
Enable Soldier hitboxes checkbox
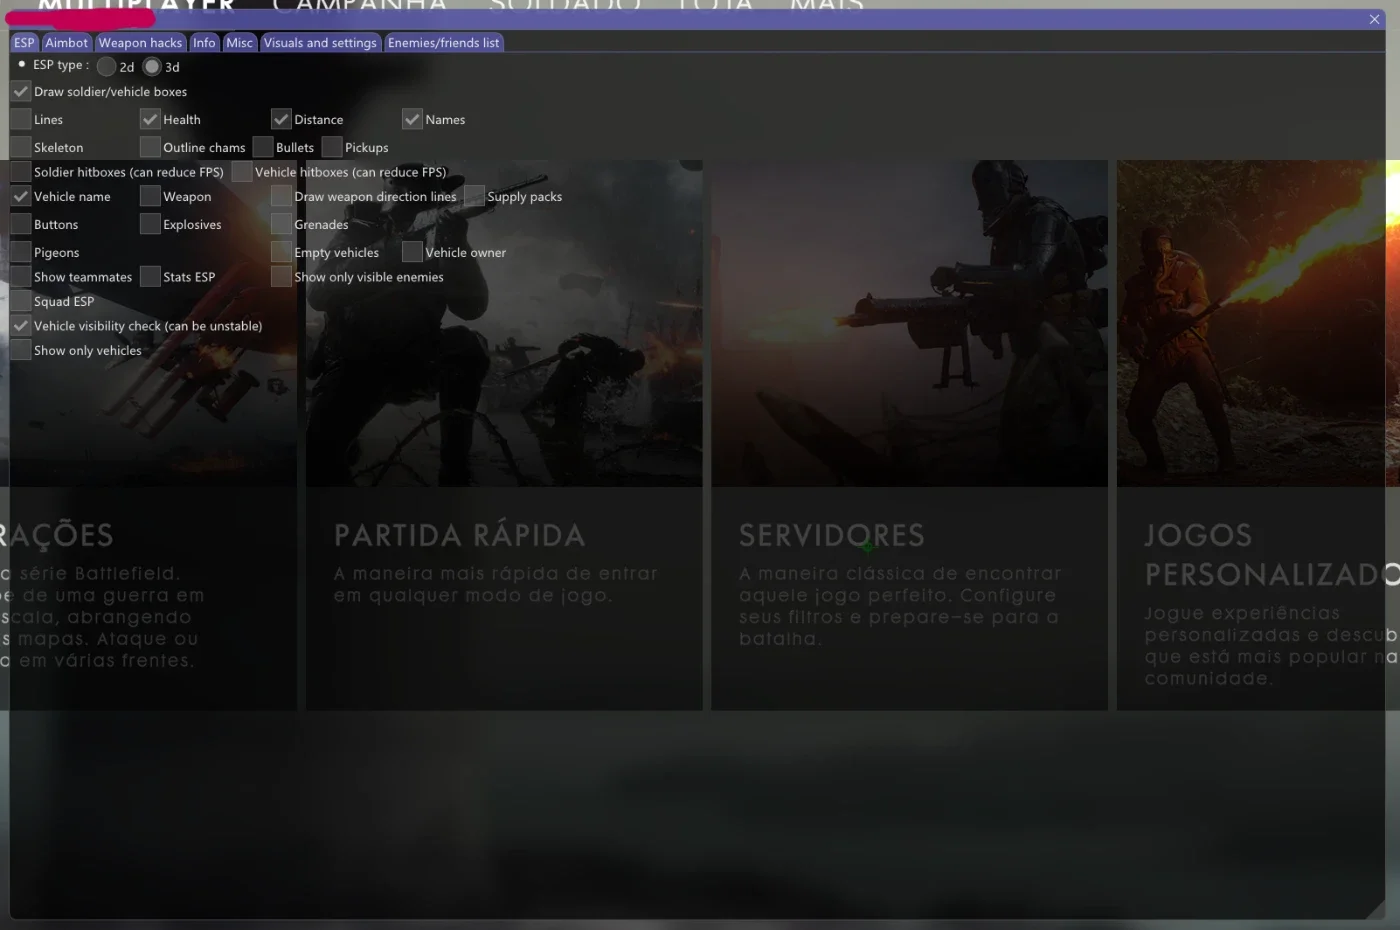click(x=21, y=172)
